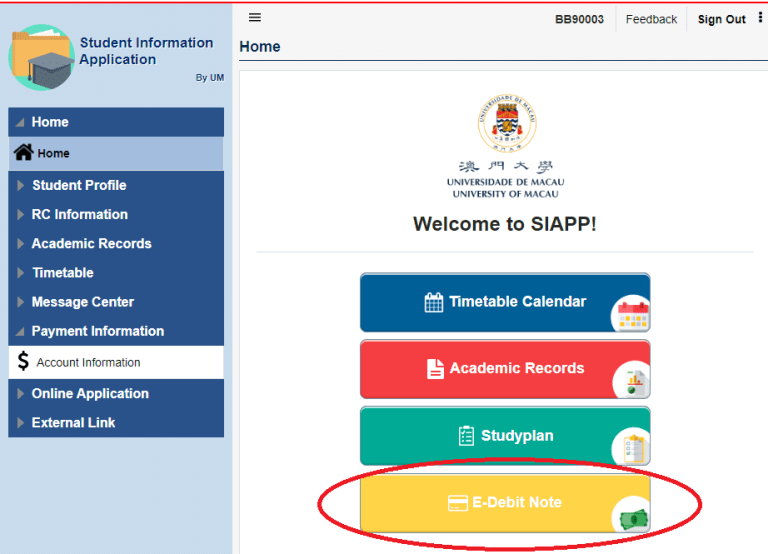This screenshot has height=554, width=768.
Task: Click the document icon on Academic Records
Action: [435, 369]
